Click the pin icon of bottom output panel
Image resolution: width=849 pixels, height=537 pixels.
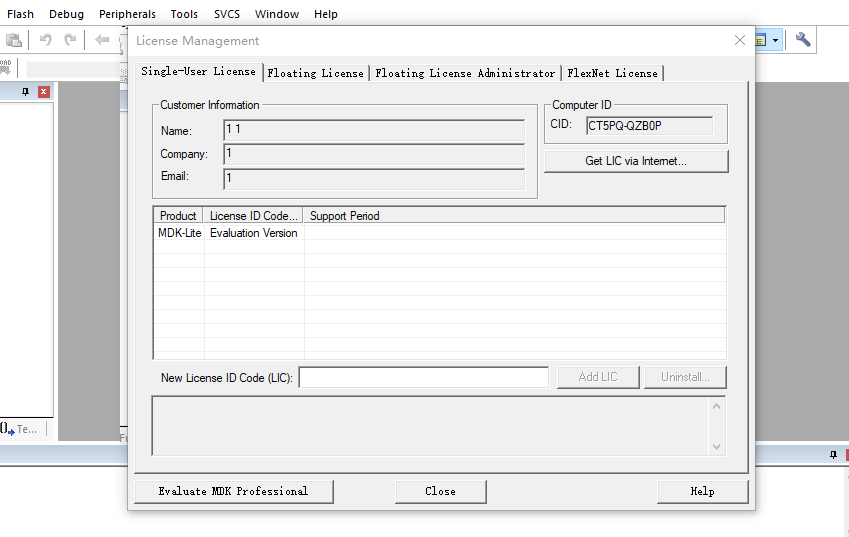pyautogui.click(x=833, y=455)
